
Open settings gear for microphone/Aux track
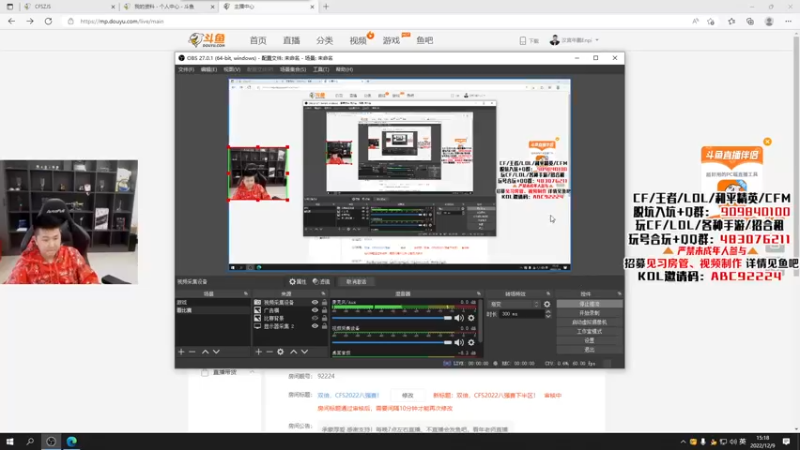[x=471, y=318]
